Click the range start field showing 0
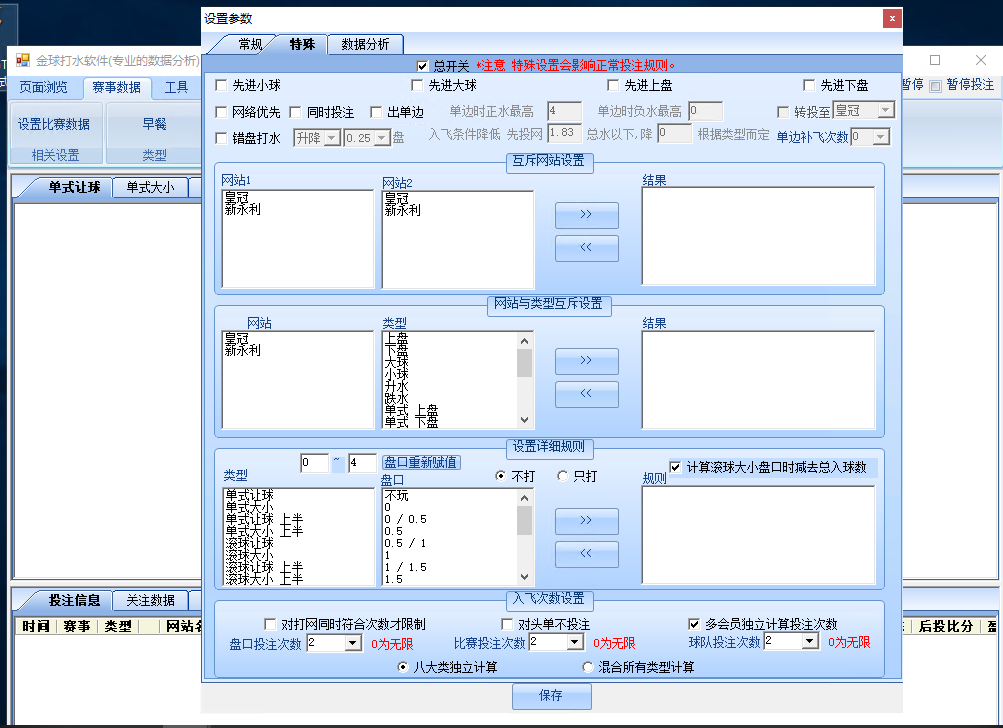Viewport: 1003px width, 728px height. click(x=314, y=463)
